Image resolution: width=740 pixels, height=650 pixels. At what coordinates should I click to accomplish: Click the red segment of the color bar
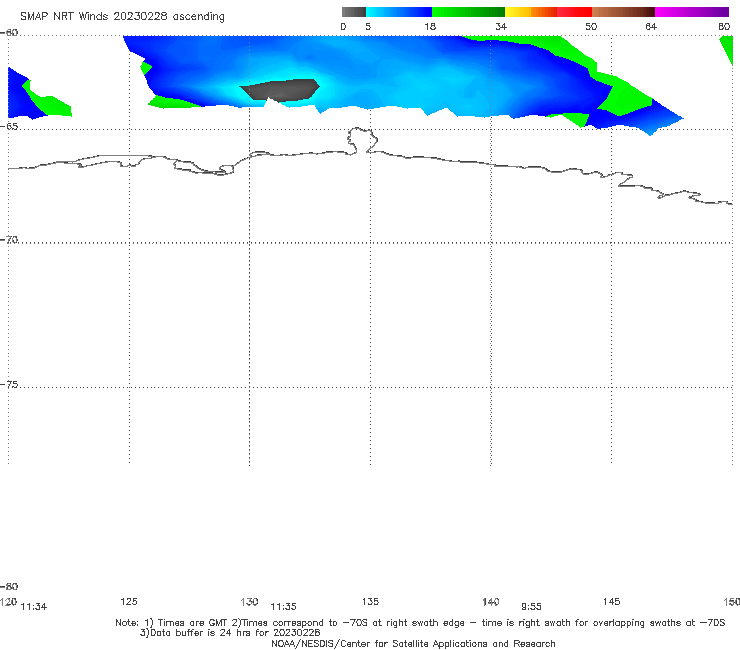(x=574, y=12)
